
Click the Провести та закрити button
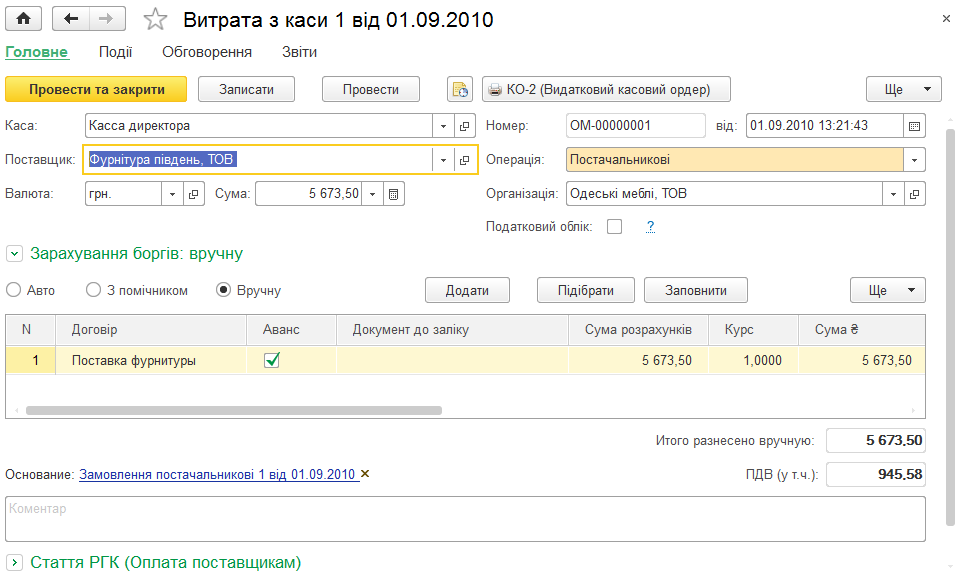[x=96, y=90]
